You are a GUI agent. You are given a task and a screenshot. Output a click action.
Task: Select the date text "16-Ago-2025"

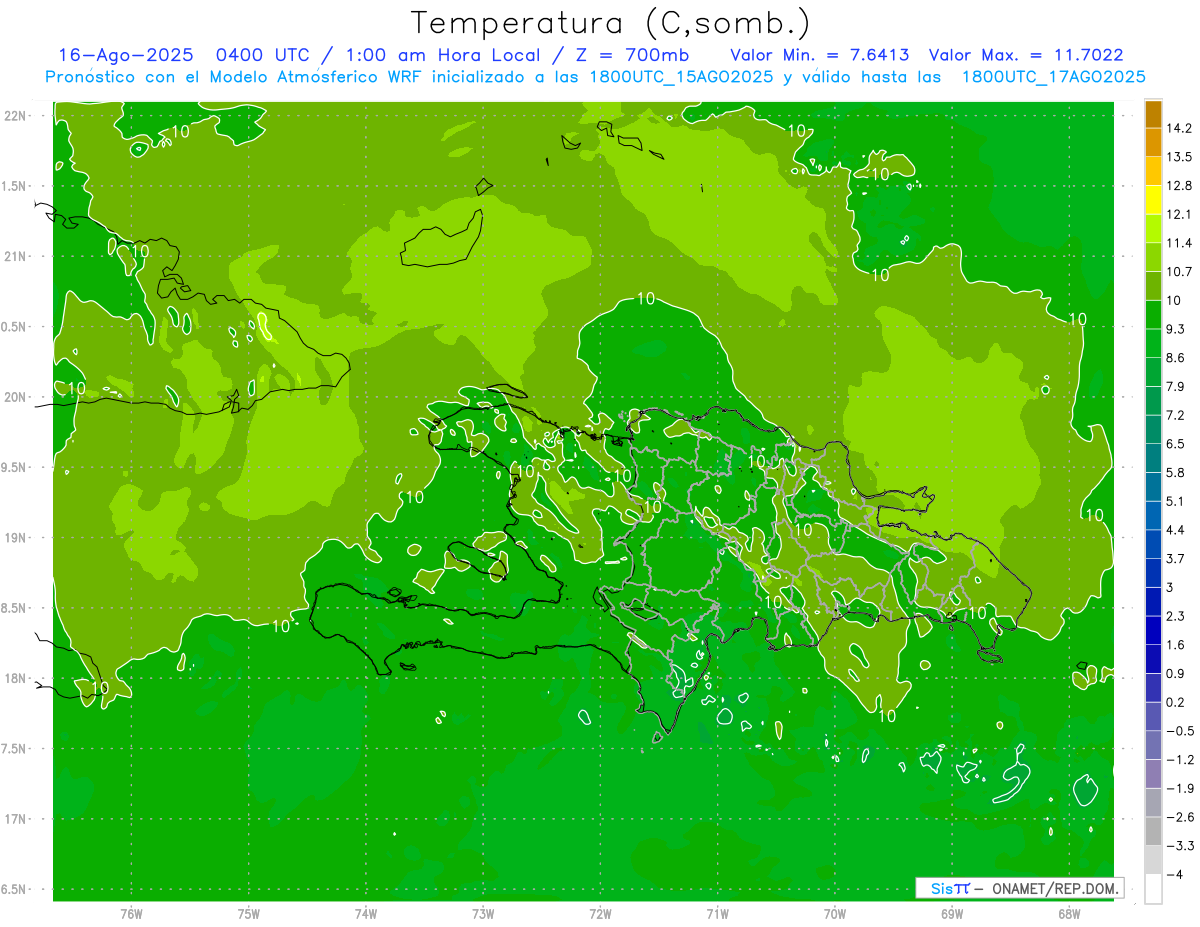(x=125, y=55)
